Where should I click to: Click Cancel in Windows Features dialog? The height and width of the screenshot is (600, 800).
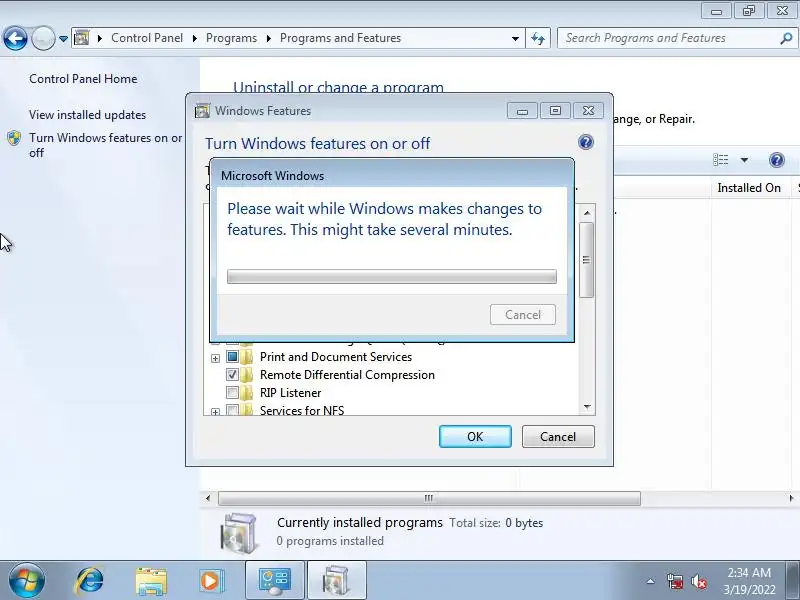click(x=558, y=437)
